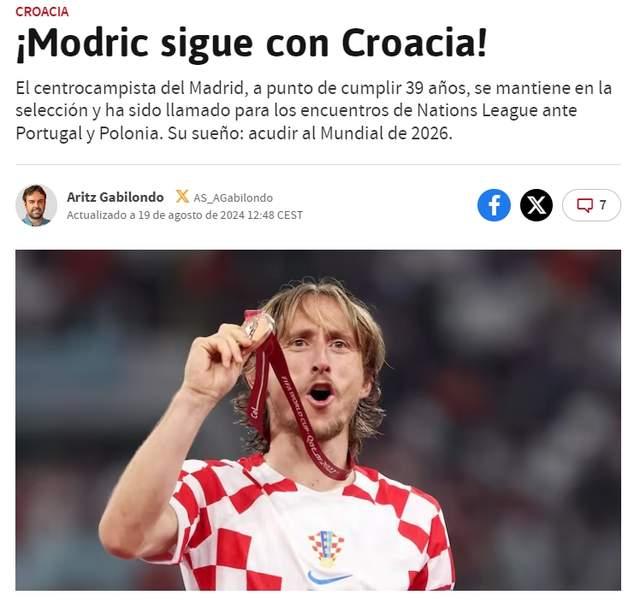Click the text Mundial de 2026
Screen dimensions: 640x607
coord(386,133)
